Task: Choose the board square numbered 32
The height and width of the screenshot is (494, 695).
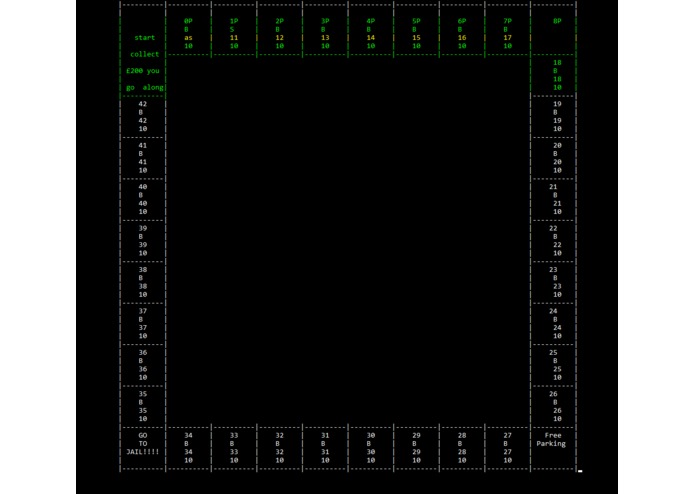Action: [280, 448]
